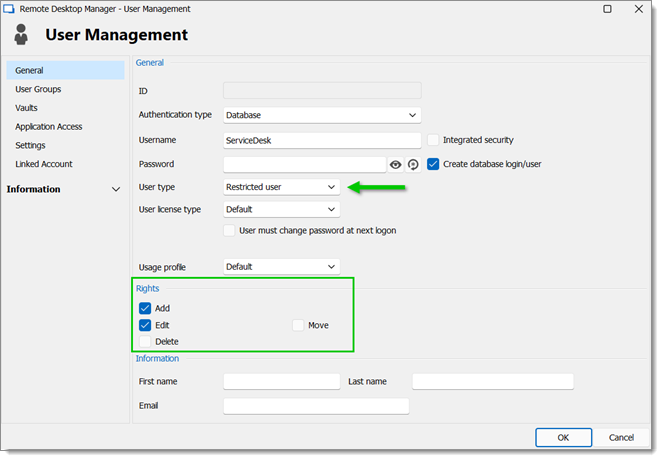Uncheck the Add right

145,308
